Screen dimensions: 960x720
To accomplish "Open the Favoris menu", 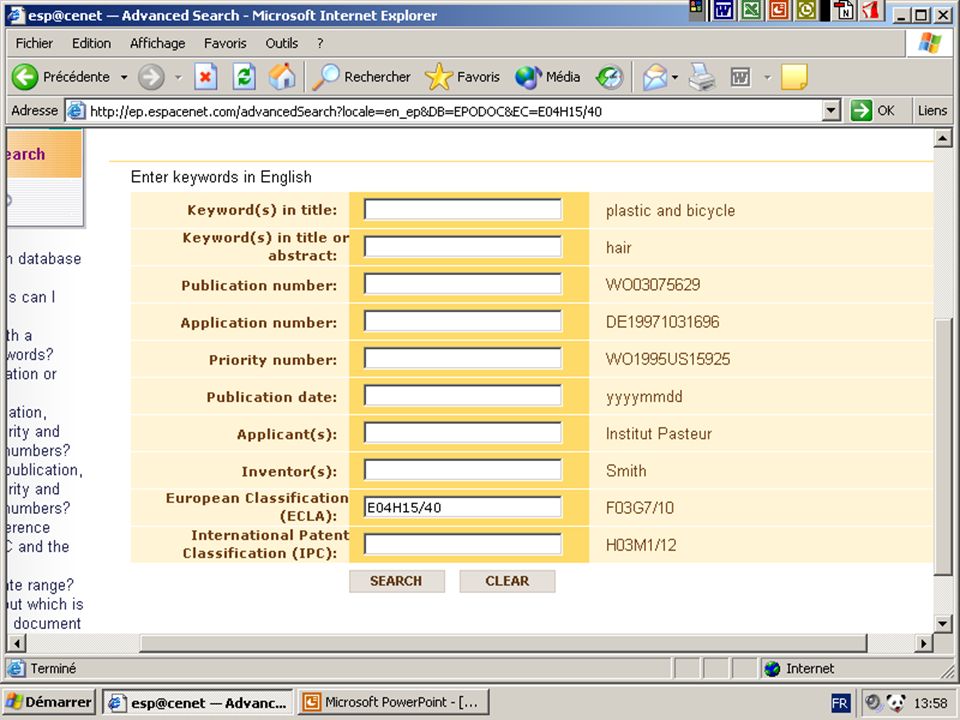I will [x=225, y=43].
